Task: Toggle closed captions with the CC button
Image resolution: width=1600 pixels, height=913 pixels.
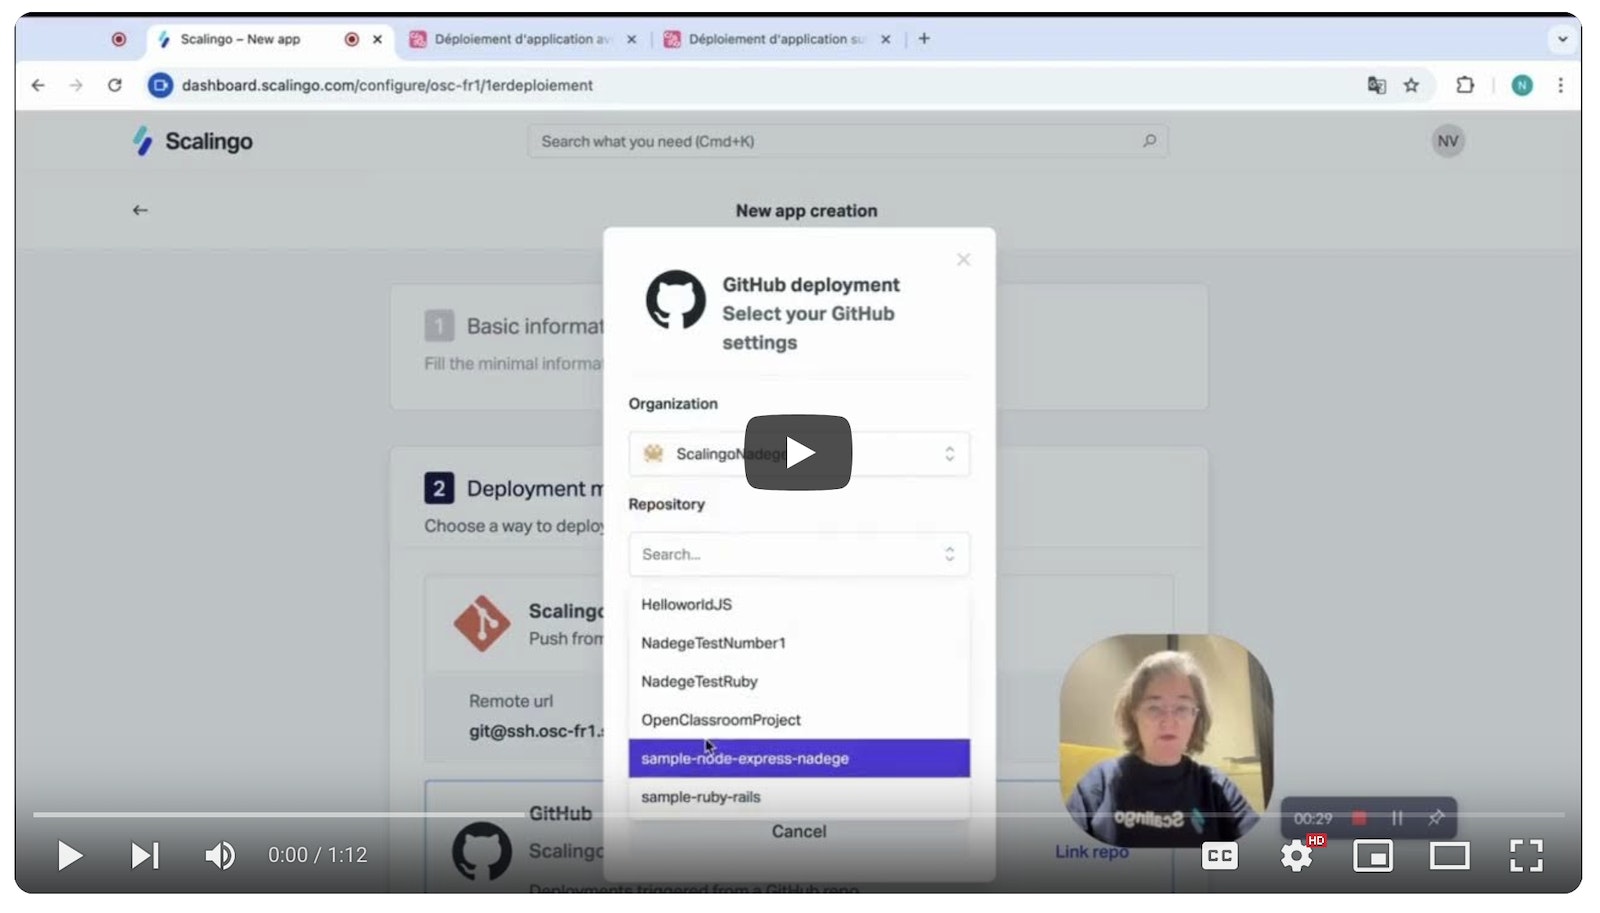Action: (x=1219, y=856)
